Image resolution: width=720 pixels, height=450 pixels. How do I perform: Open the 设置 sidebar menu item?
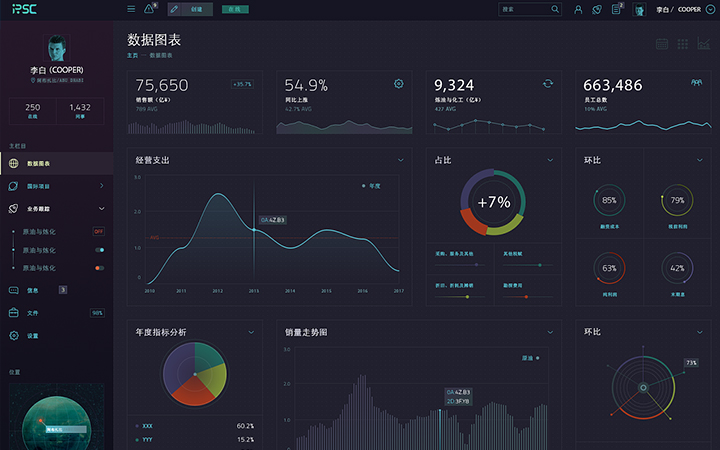coord(56,336)
